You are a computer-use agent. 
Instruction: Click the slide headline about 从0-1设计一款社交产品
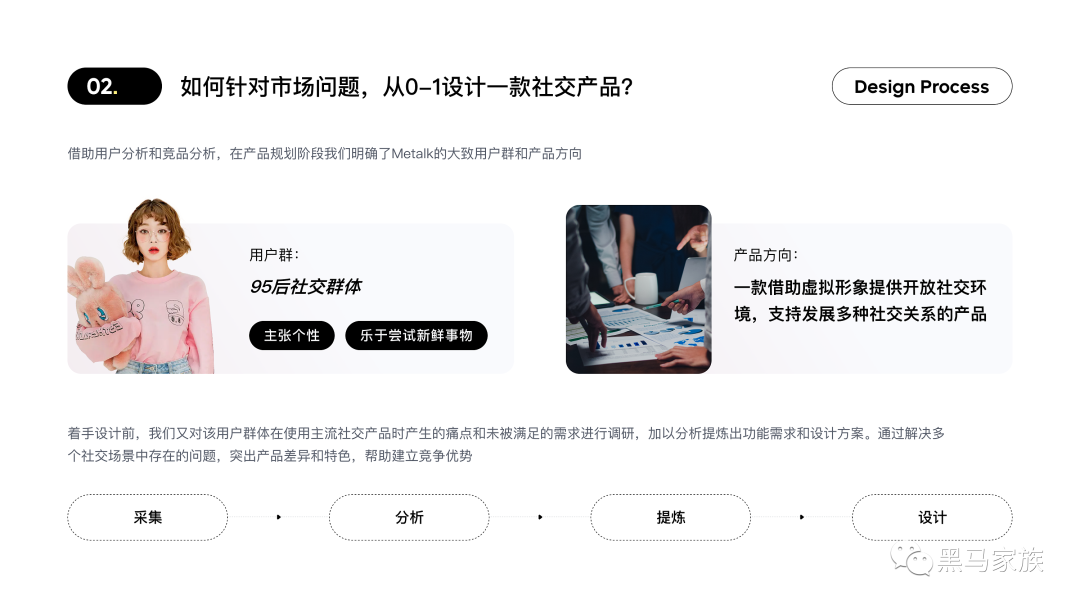coord(406,87)
